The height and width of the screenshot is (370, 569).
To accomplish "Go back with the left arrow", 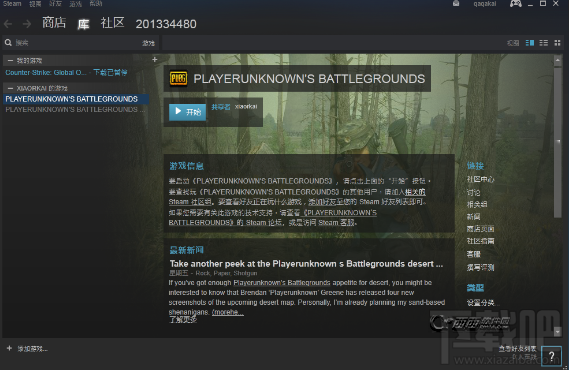I will 8,24.
